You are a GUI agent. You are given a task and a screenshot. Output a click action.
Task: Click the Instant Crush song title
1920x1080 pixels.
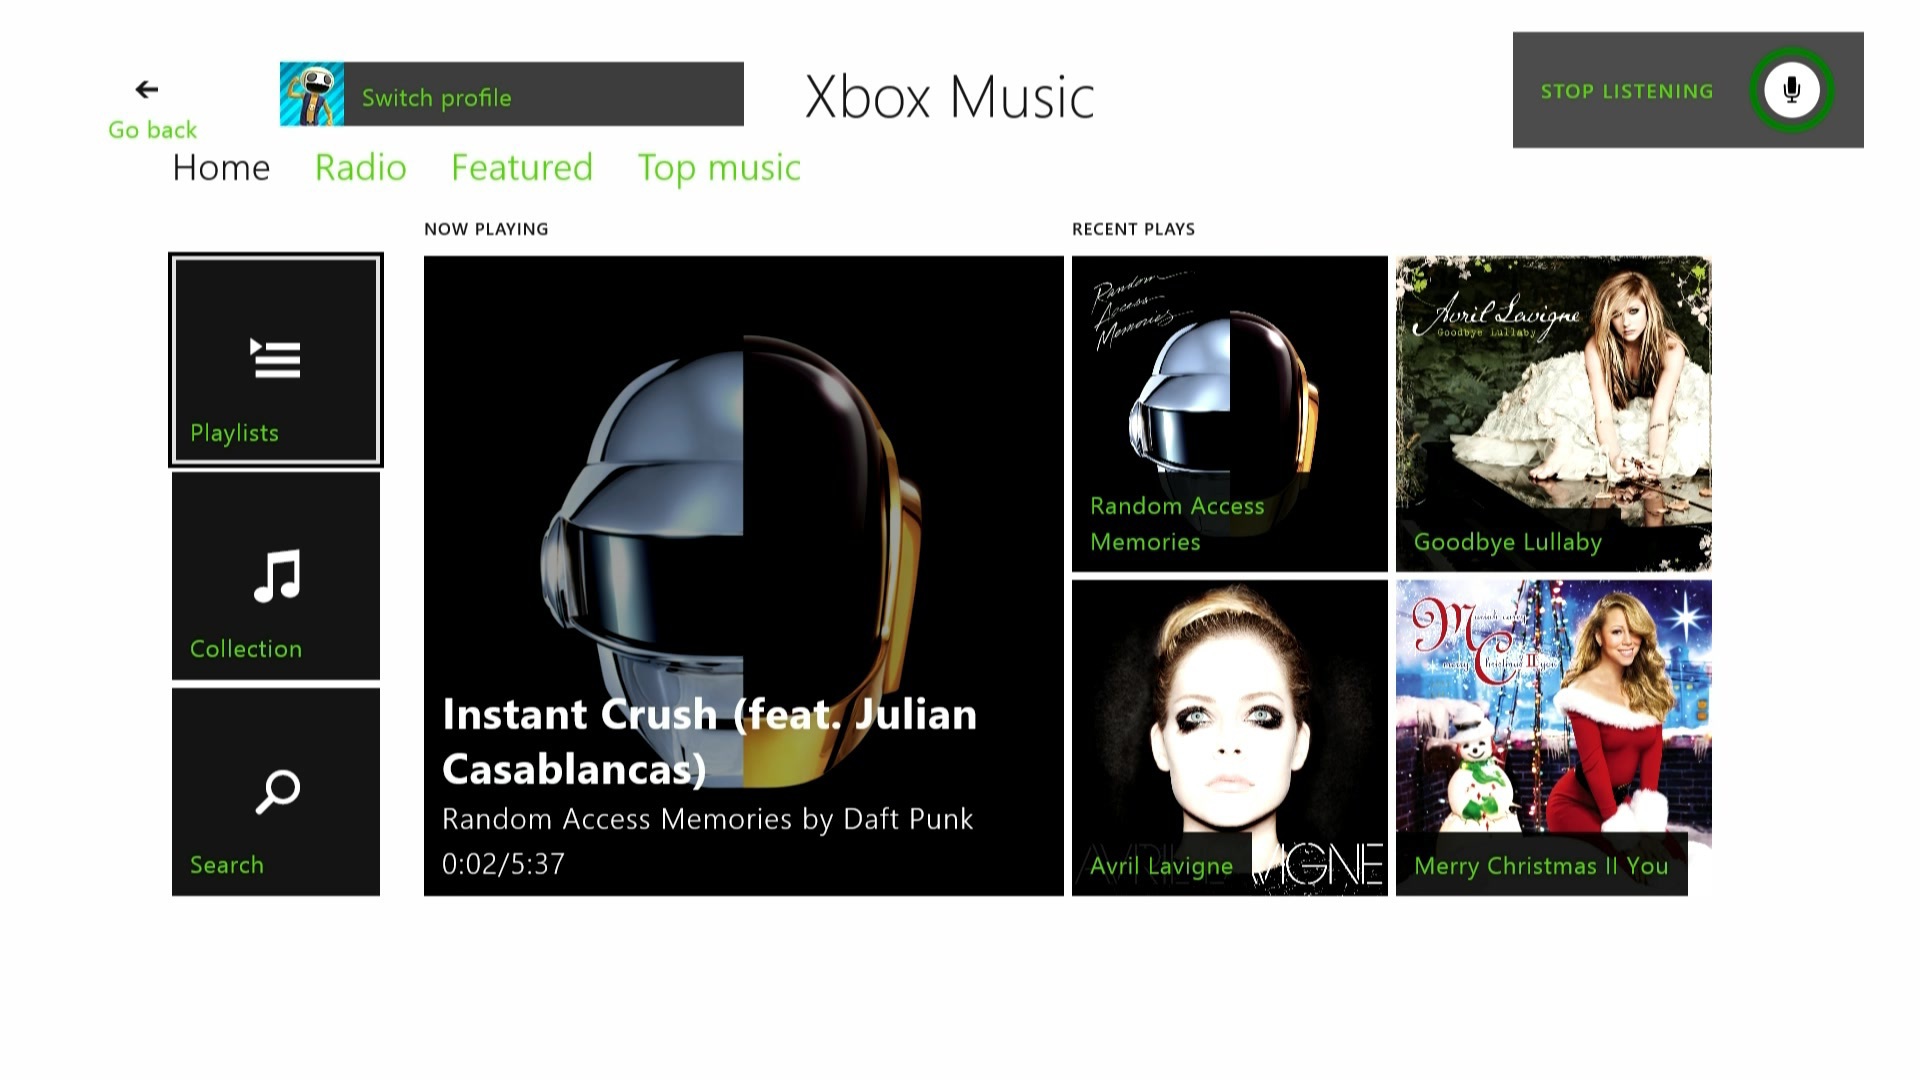coord(709,742)
